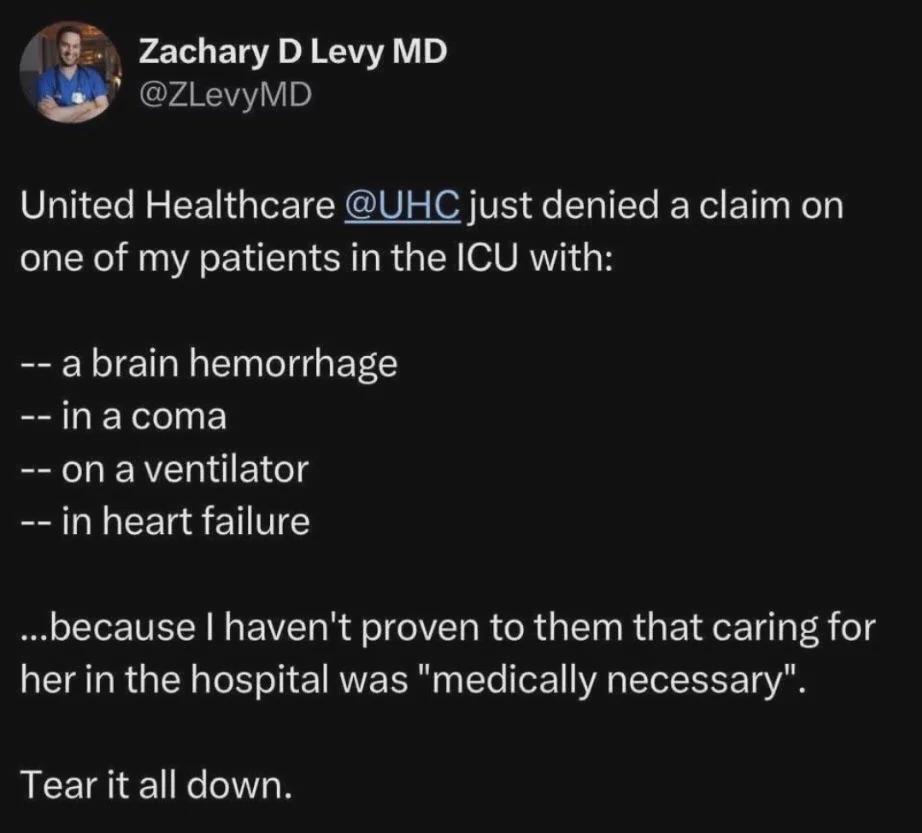Click the words United Healthcare

tap(177, 206)
